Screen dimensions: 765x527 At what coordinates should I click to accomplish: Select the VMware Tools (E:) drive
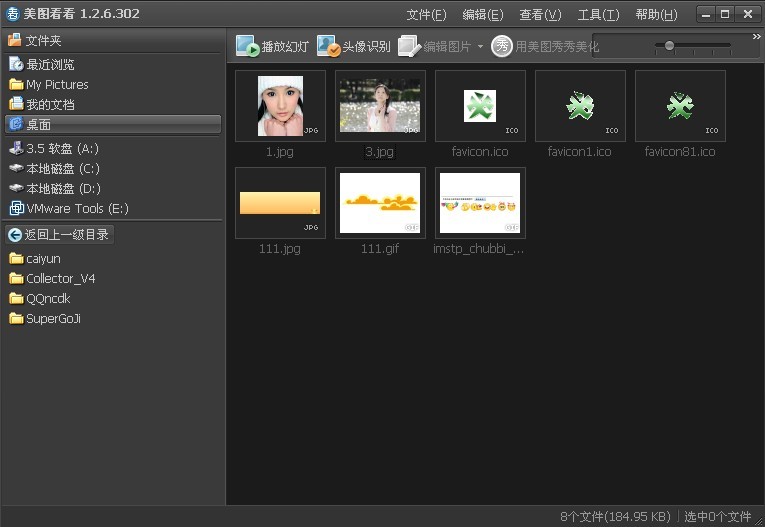[x=76, y=208]
